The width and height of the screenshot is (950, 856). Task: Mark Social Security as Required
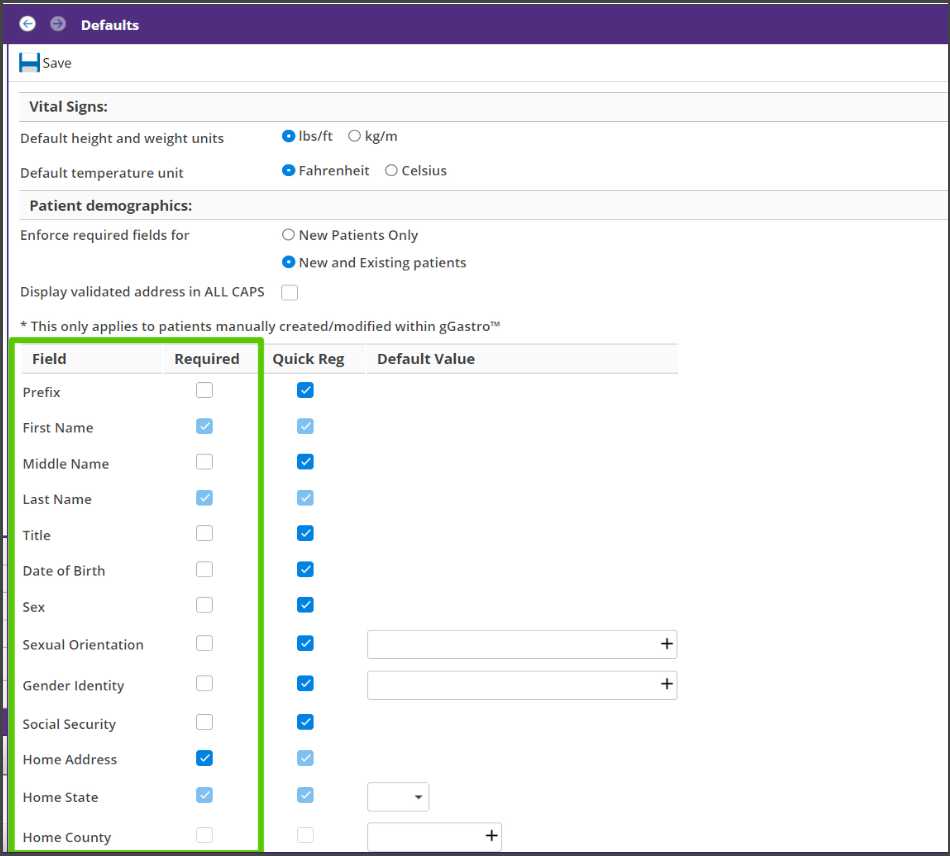pos(204,722)
